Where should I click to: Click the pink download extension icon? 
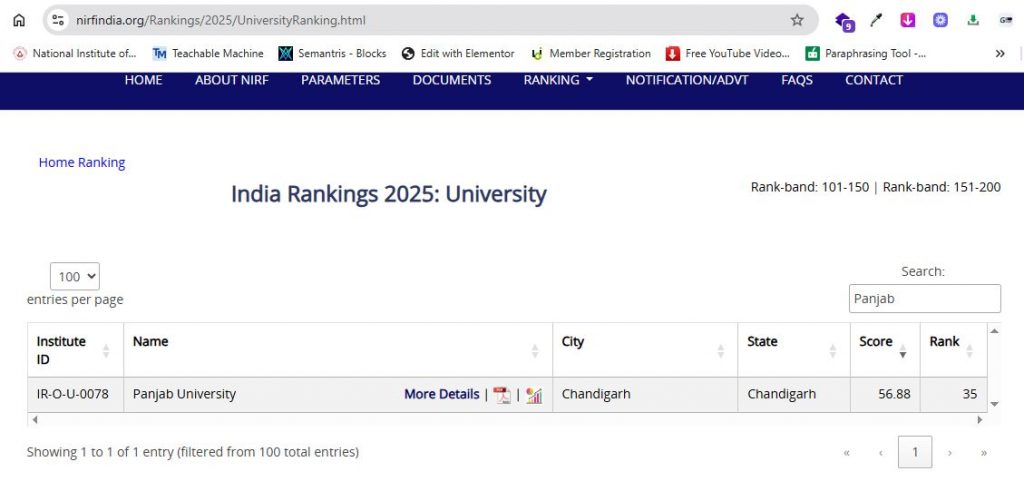908,20
